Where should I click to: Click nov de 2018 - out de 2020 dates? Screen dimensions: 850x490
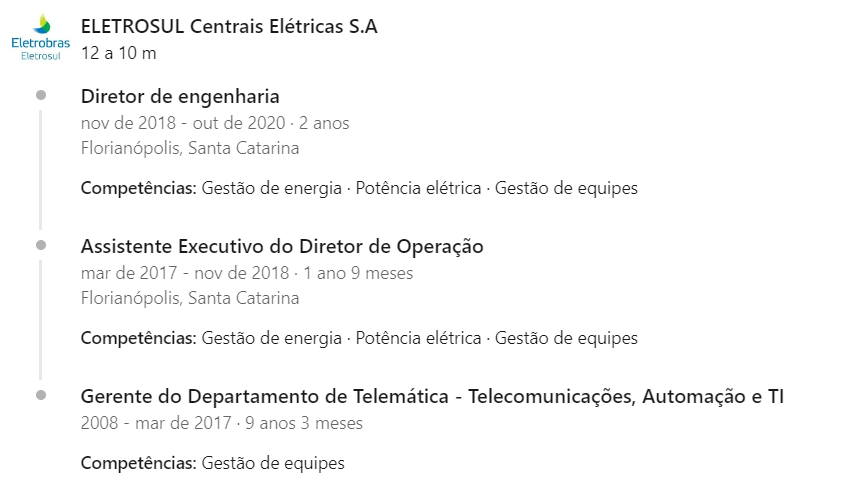[x=183, y=123]
